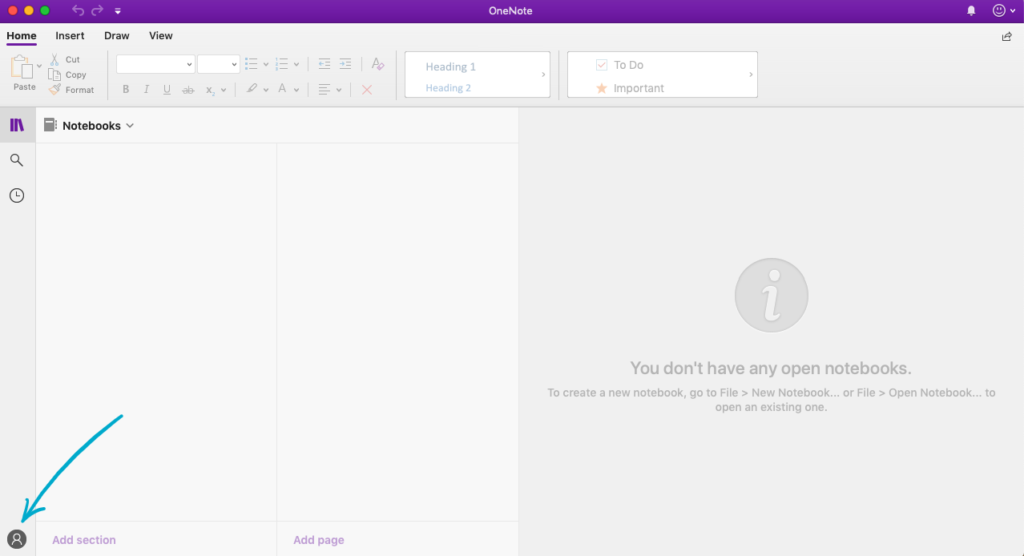
Task: Click the Share icon below title bar
Action: point(1006,37)
